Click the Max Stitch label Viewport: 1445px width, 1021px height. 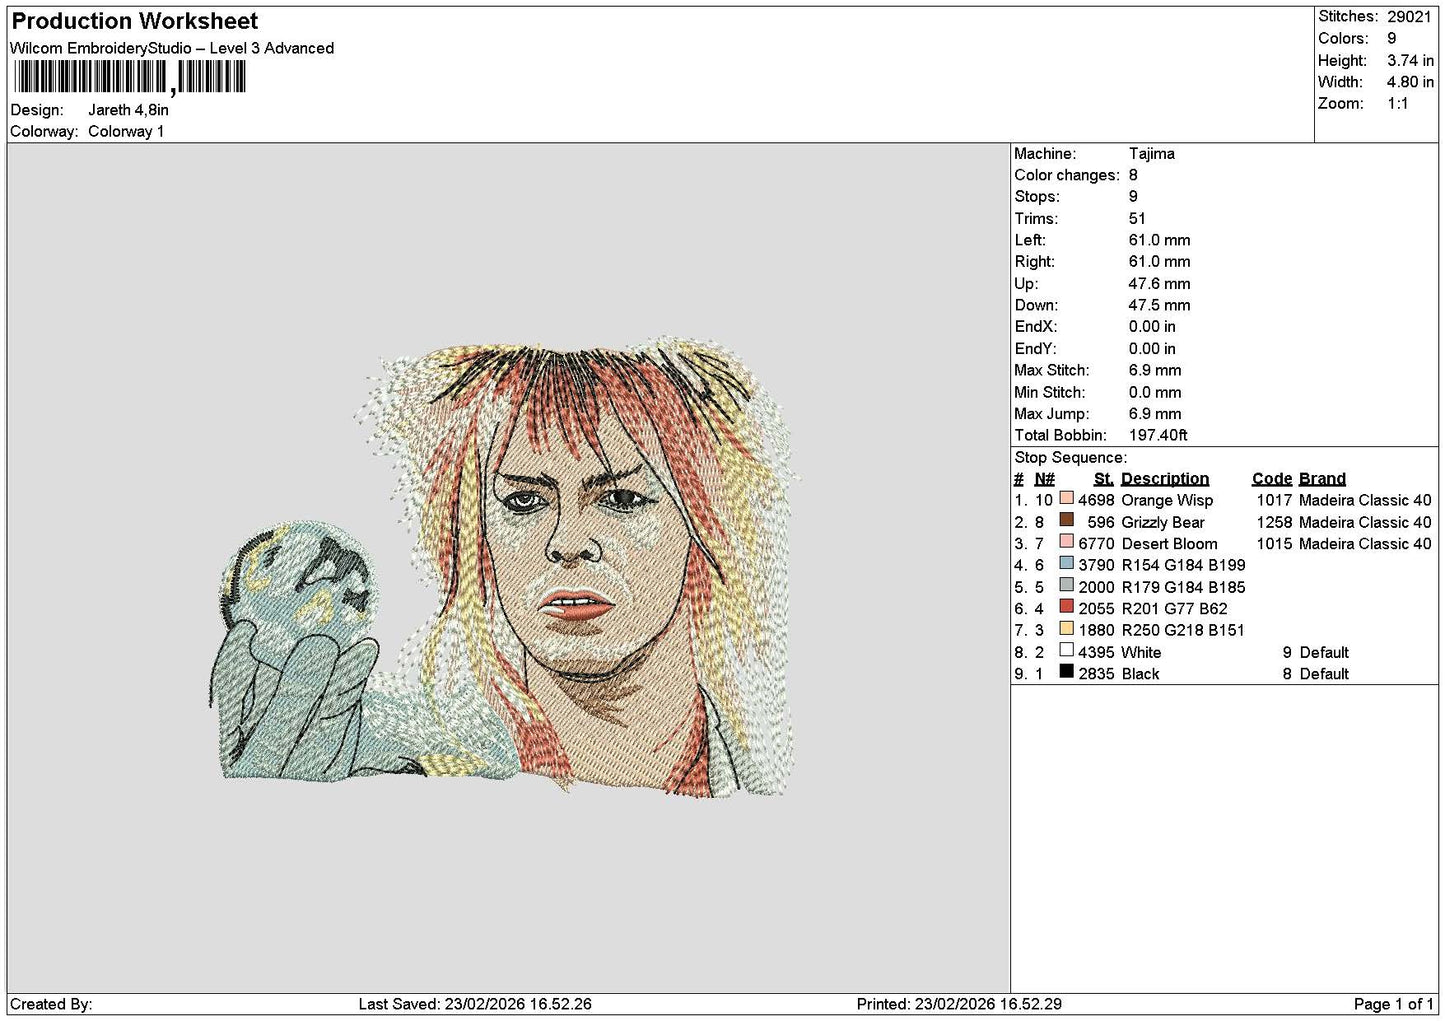click(x=1052, y=370)
